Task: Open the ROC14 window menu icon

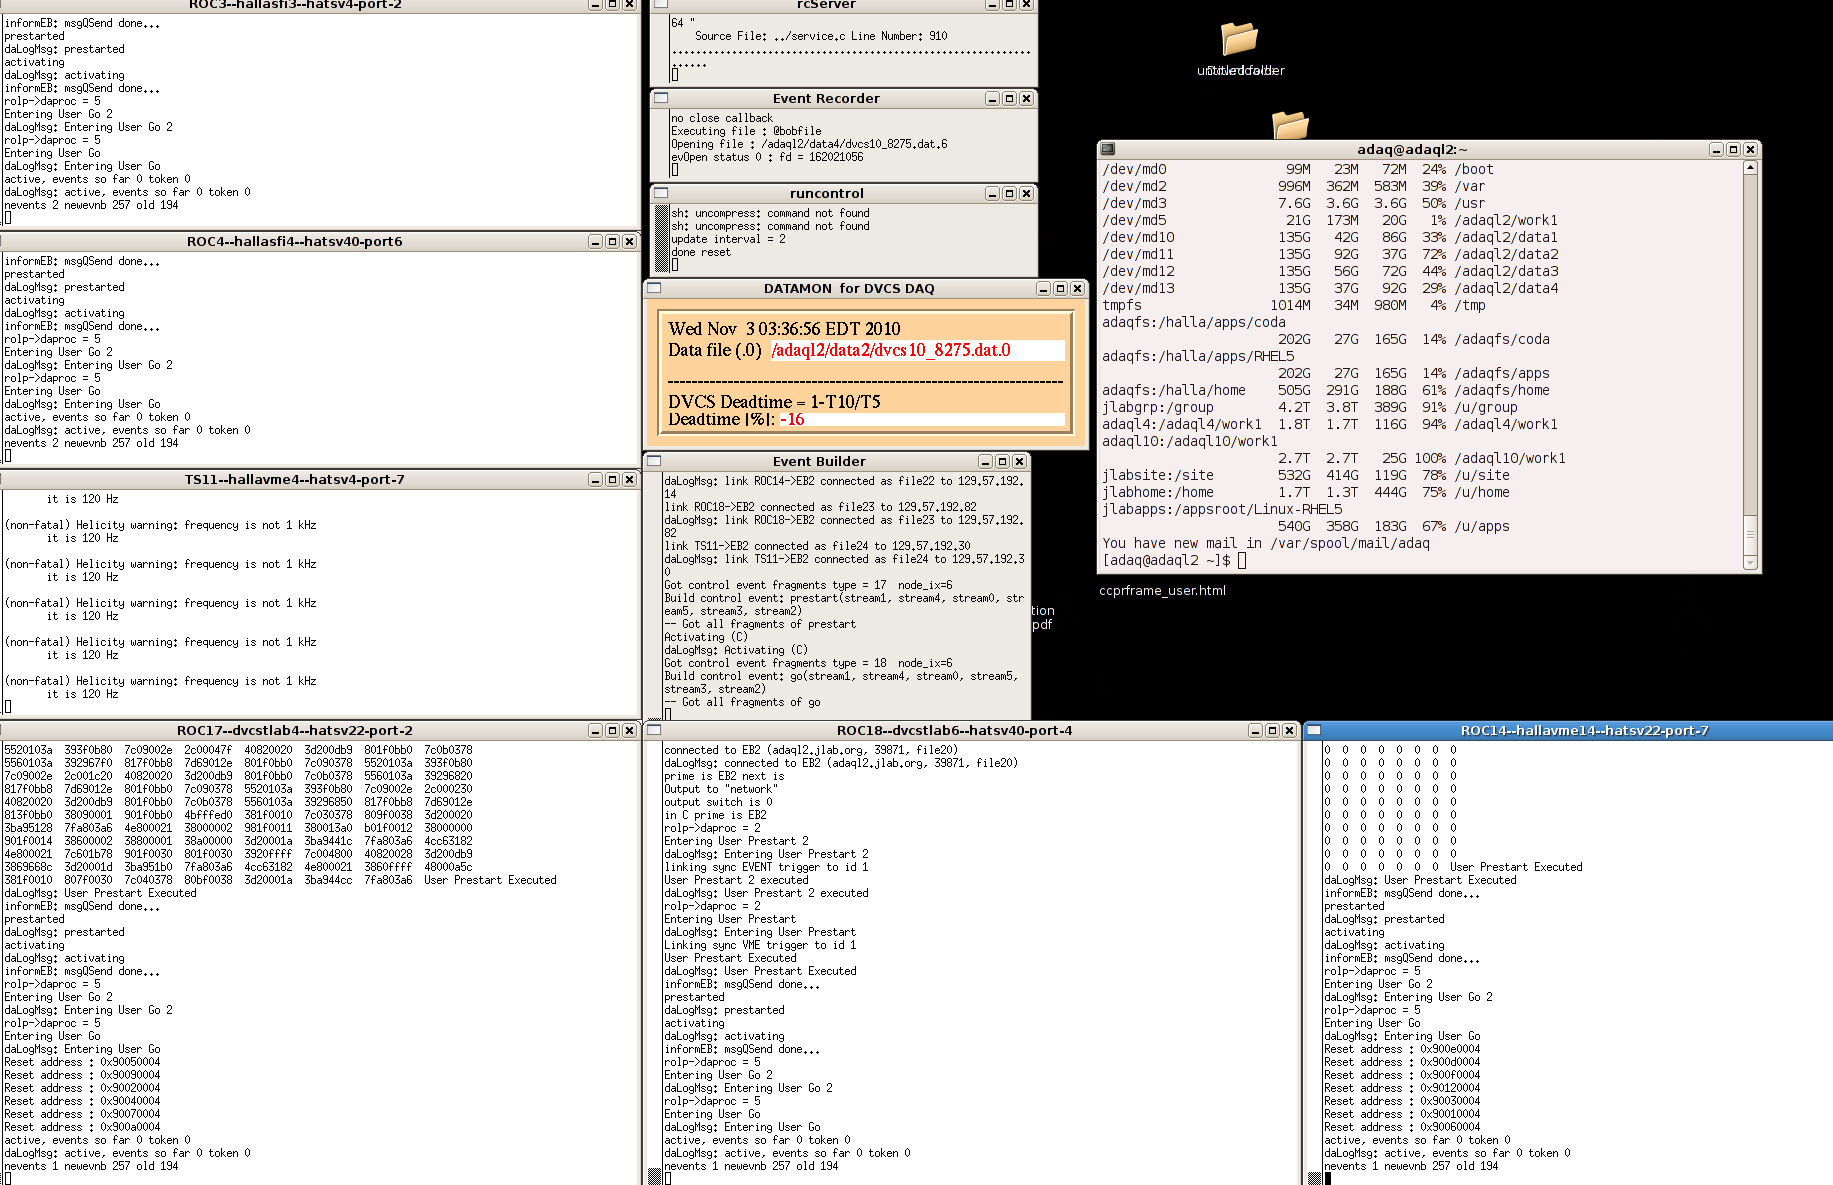Action: tap(1314, 730)
